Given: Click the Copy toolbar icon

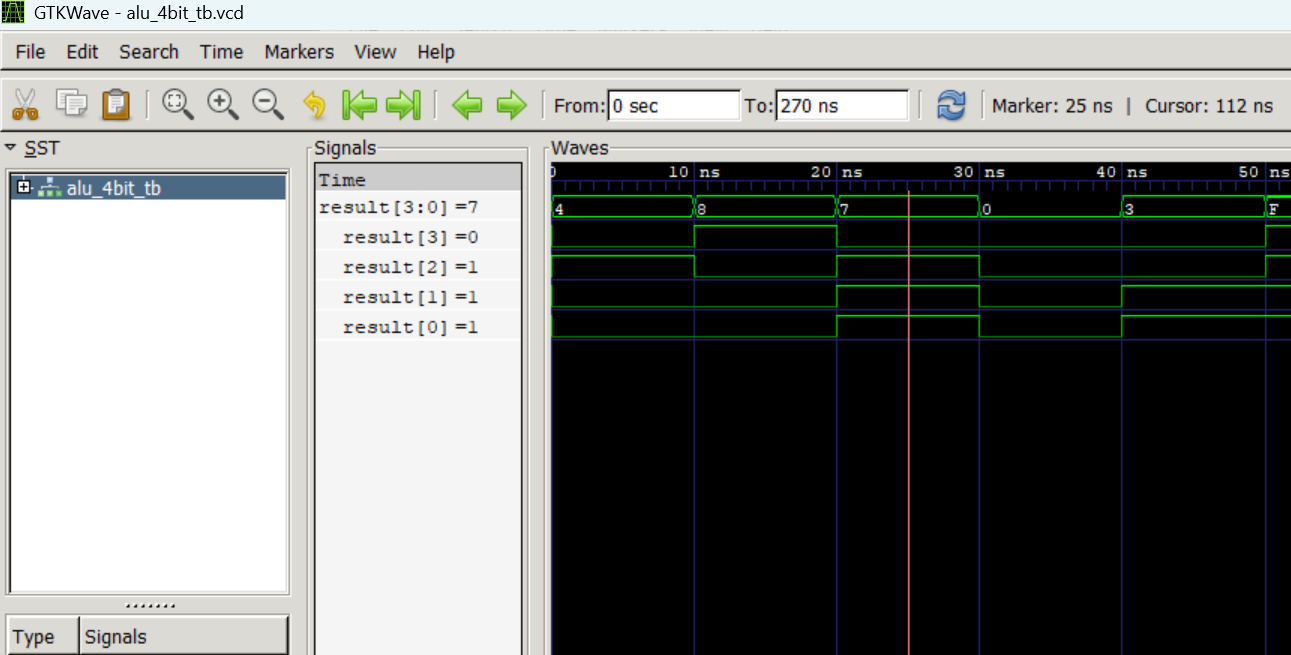Looking at the screenshot, I should 72,103.
